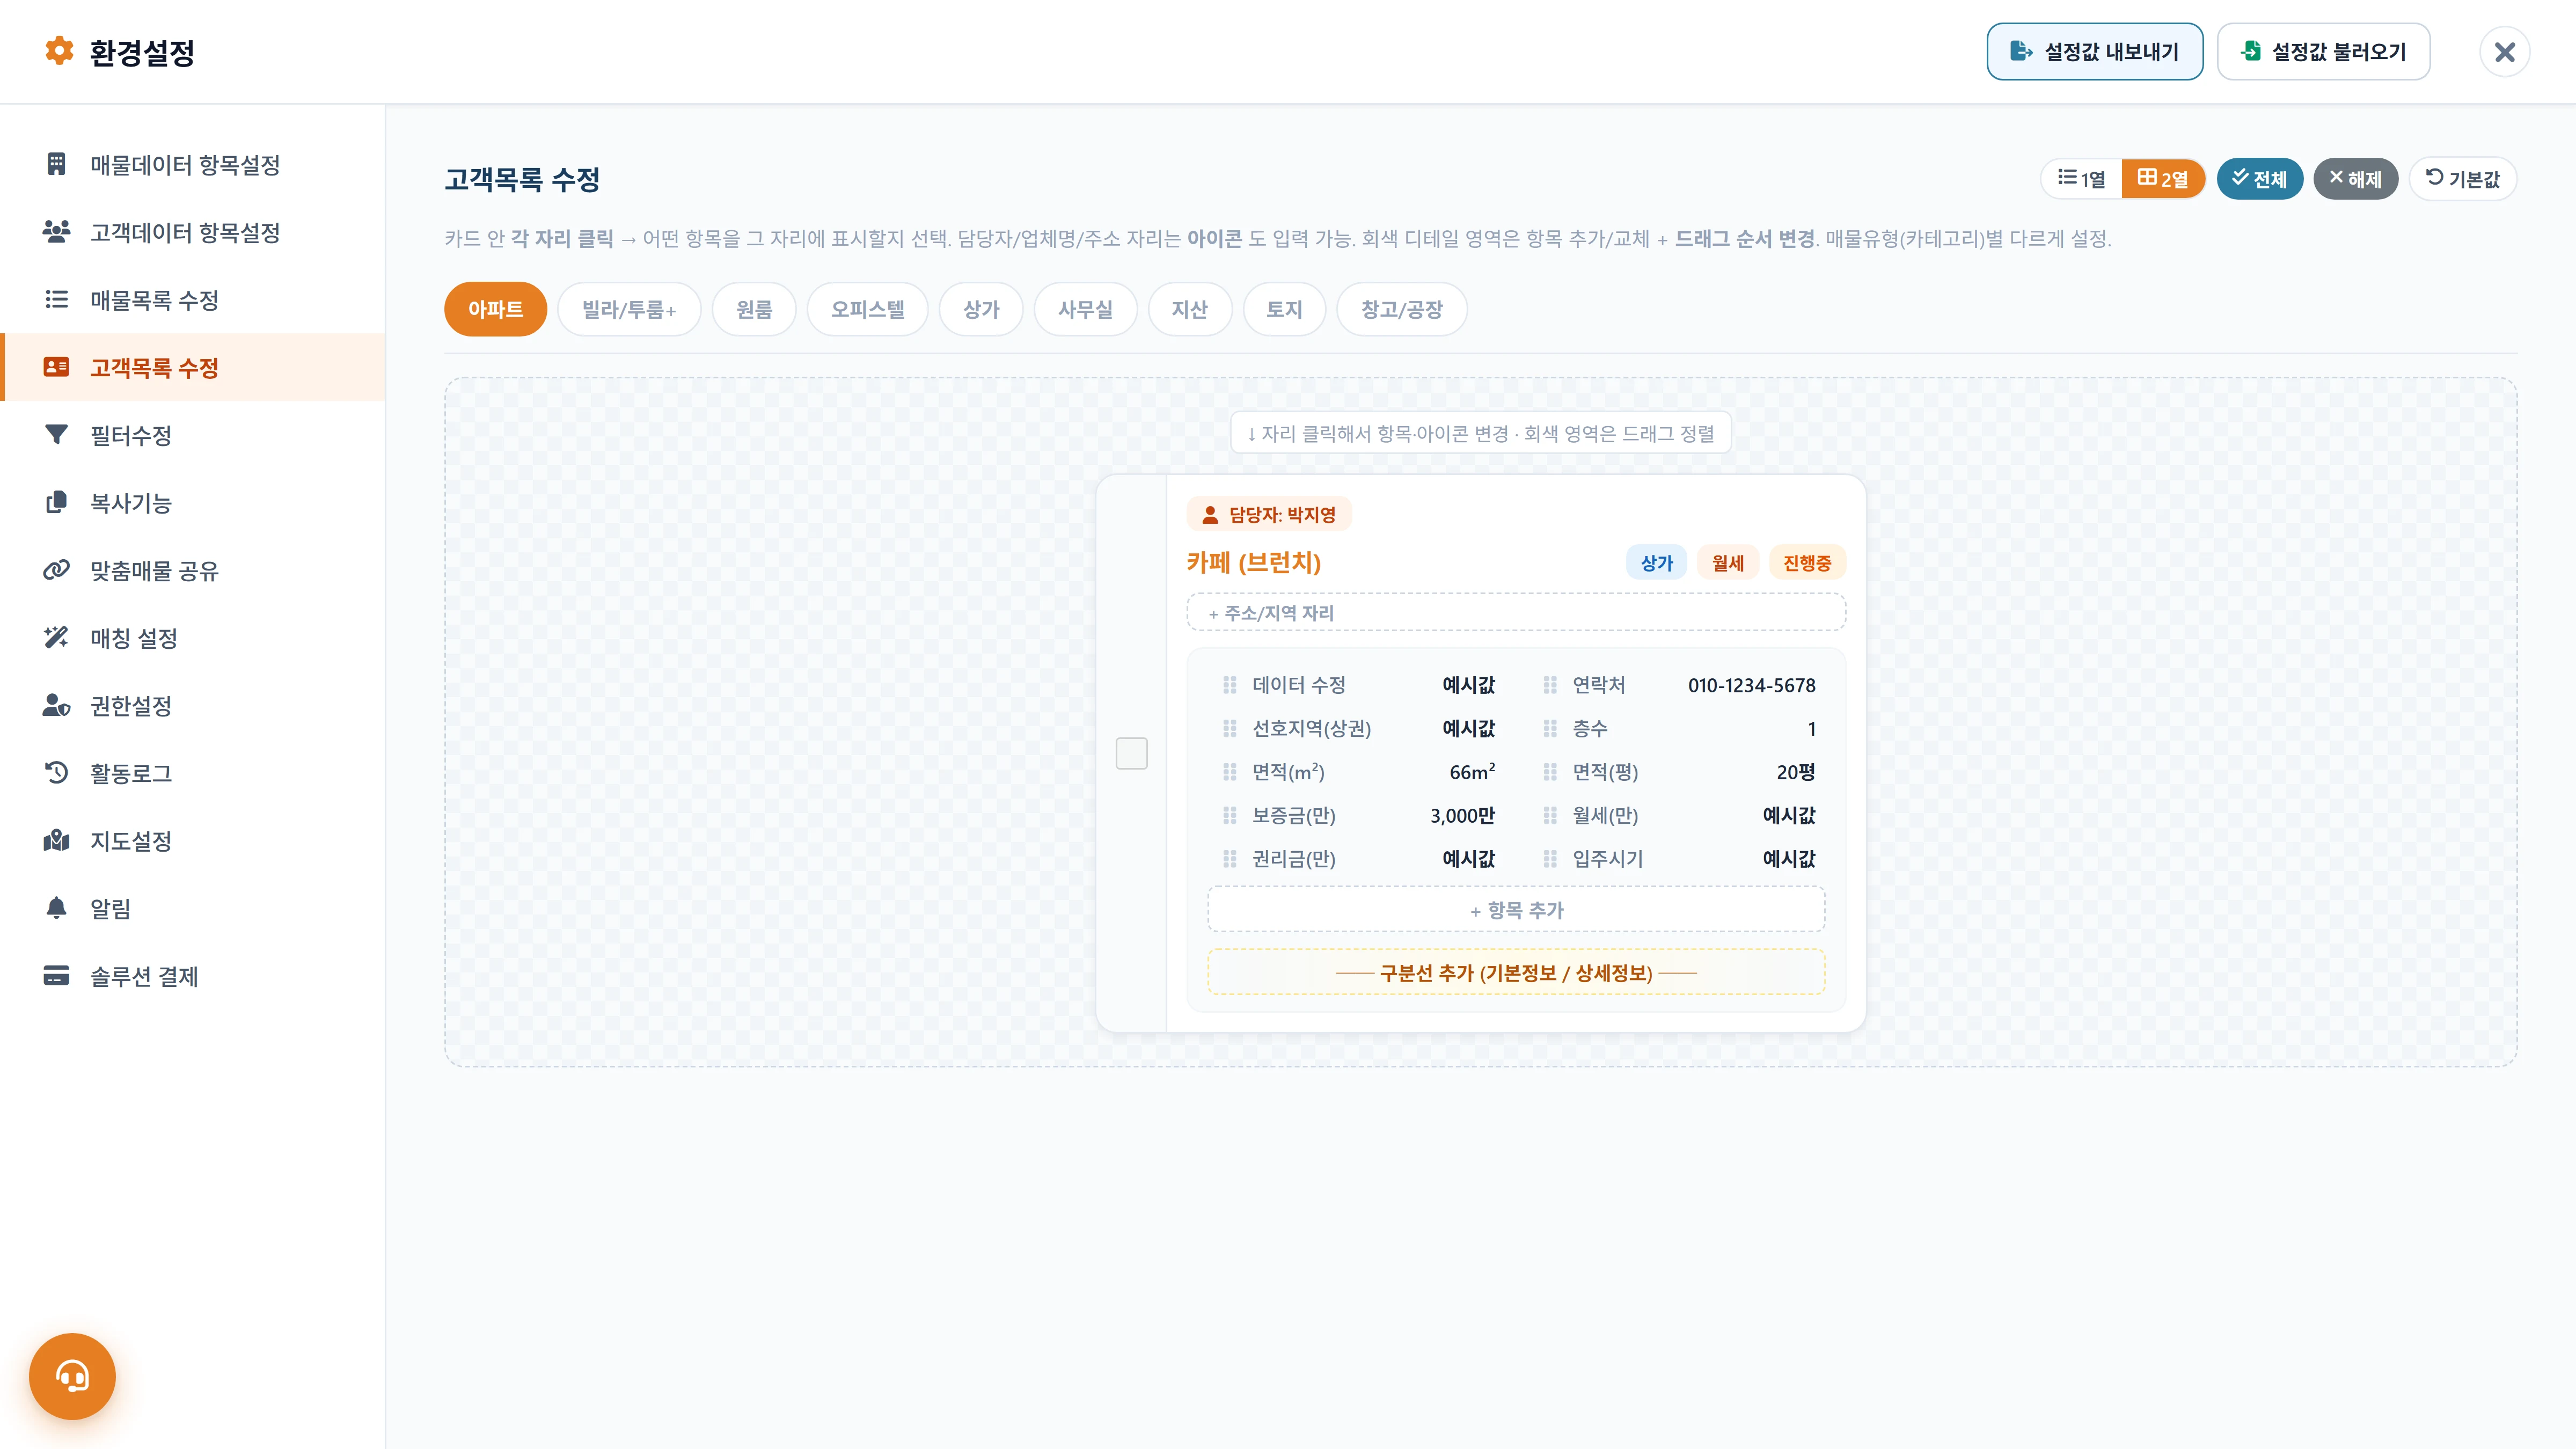This screenshot has width=2576, height=1449.
Task: Click the orange gear icon beside 환경설정
Action: click(60, 51)
